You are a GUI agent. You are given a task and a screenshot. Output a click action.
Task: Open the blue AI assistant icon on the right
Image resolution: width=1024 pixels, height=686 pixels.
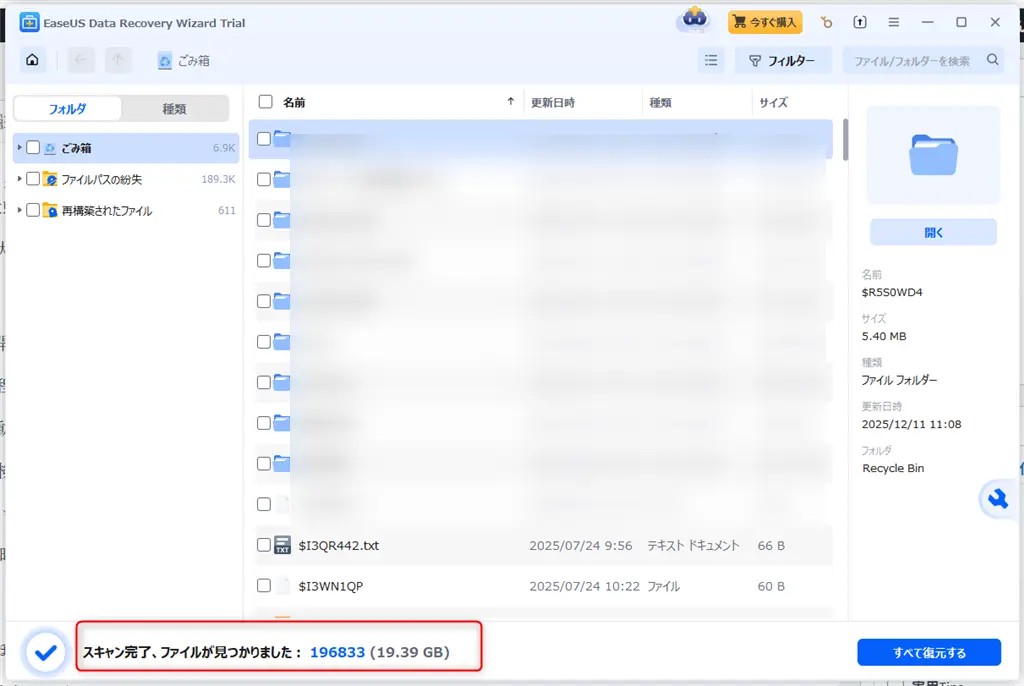point(997,499)
